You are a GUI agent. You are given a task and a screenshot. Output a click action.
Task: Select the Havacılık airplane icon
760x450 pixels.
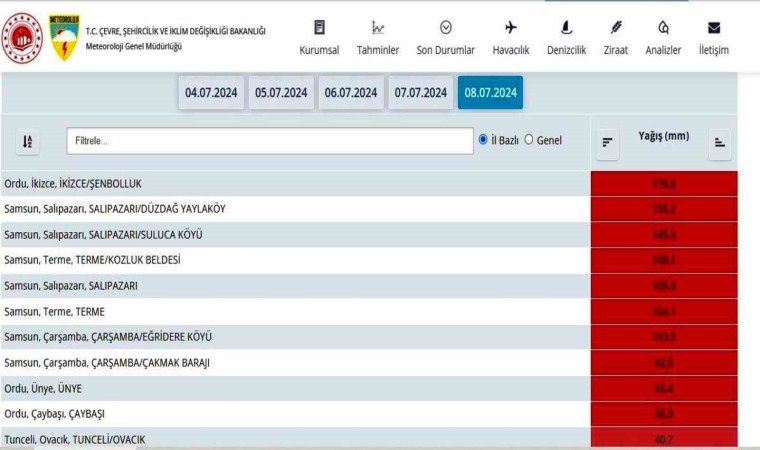(511, 28)
